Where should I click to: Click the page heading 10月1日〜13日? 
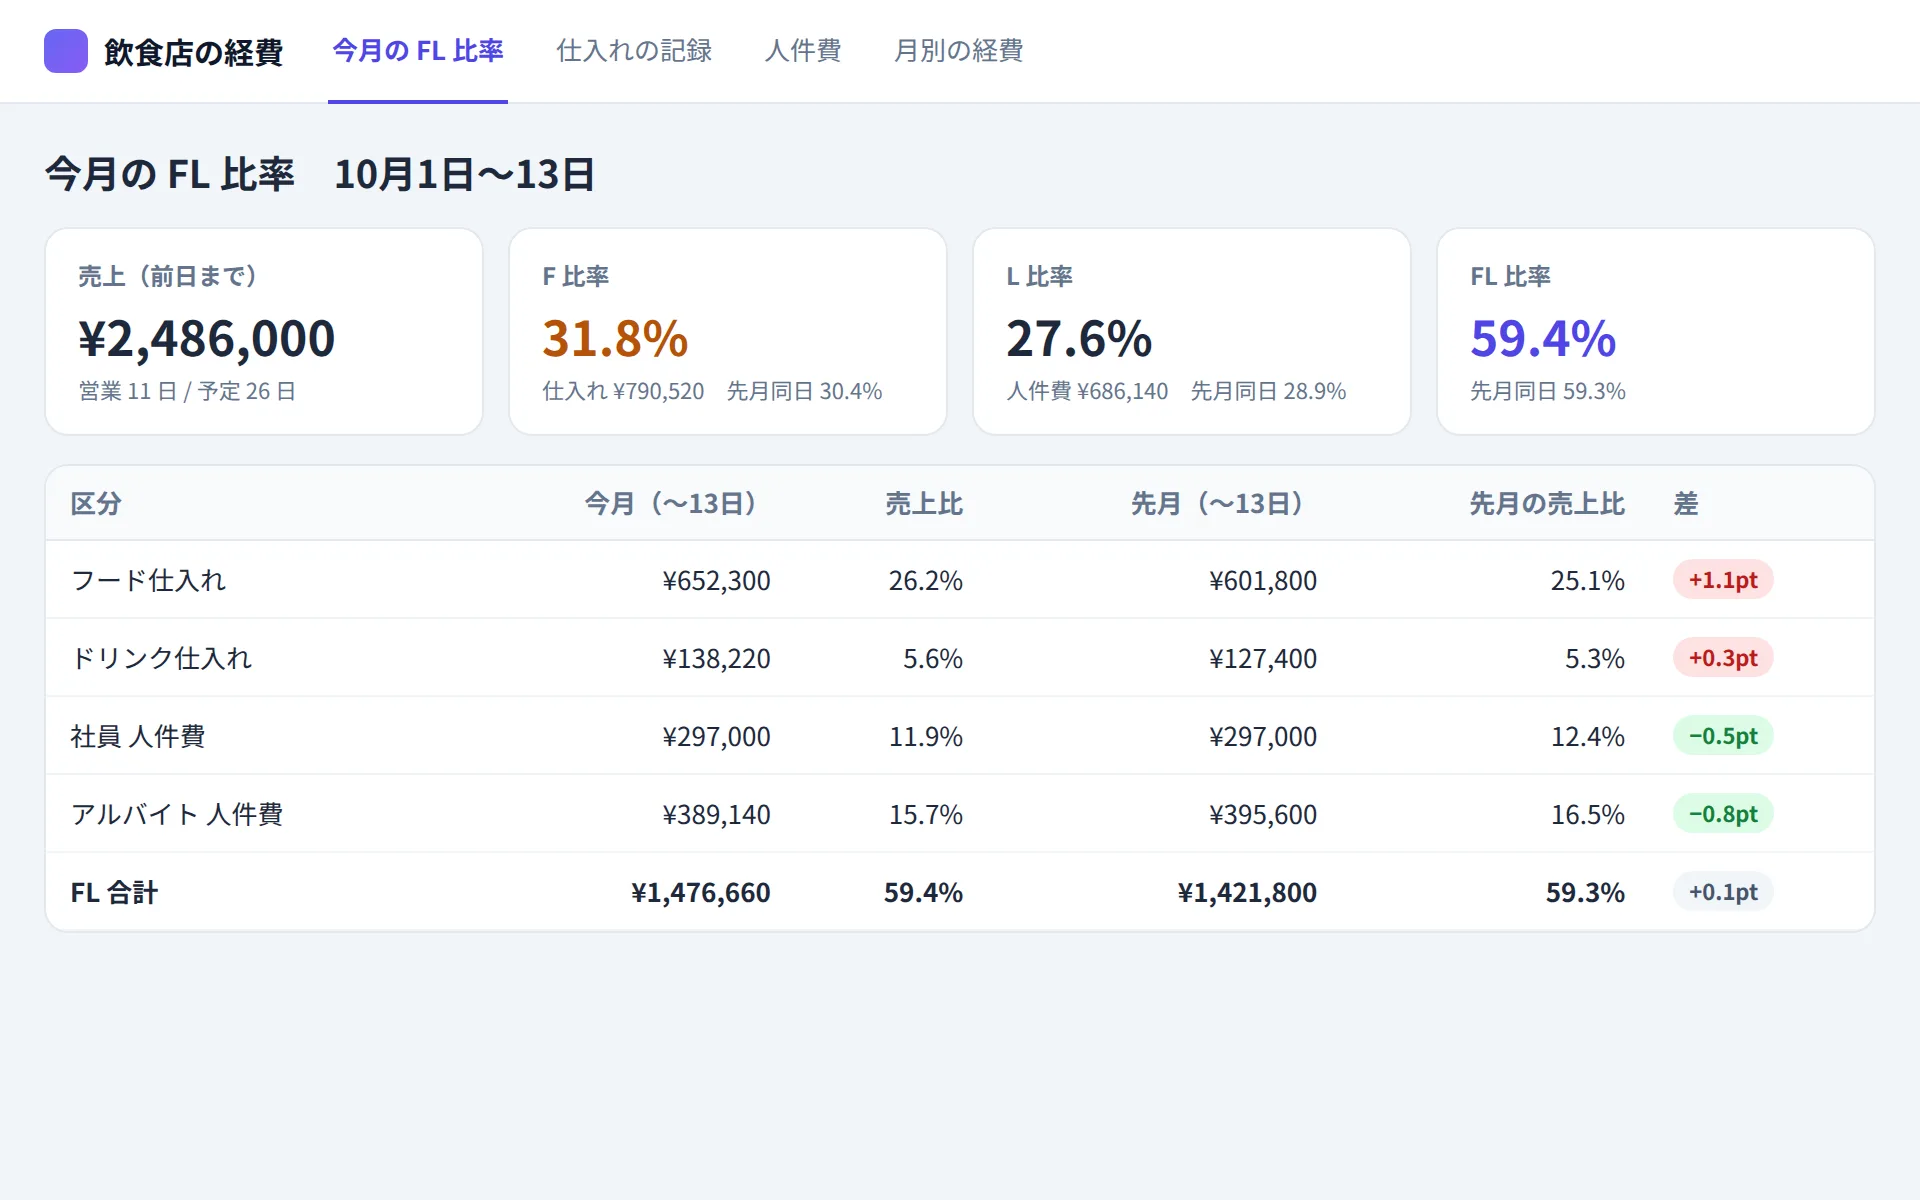pos(464,174)
